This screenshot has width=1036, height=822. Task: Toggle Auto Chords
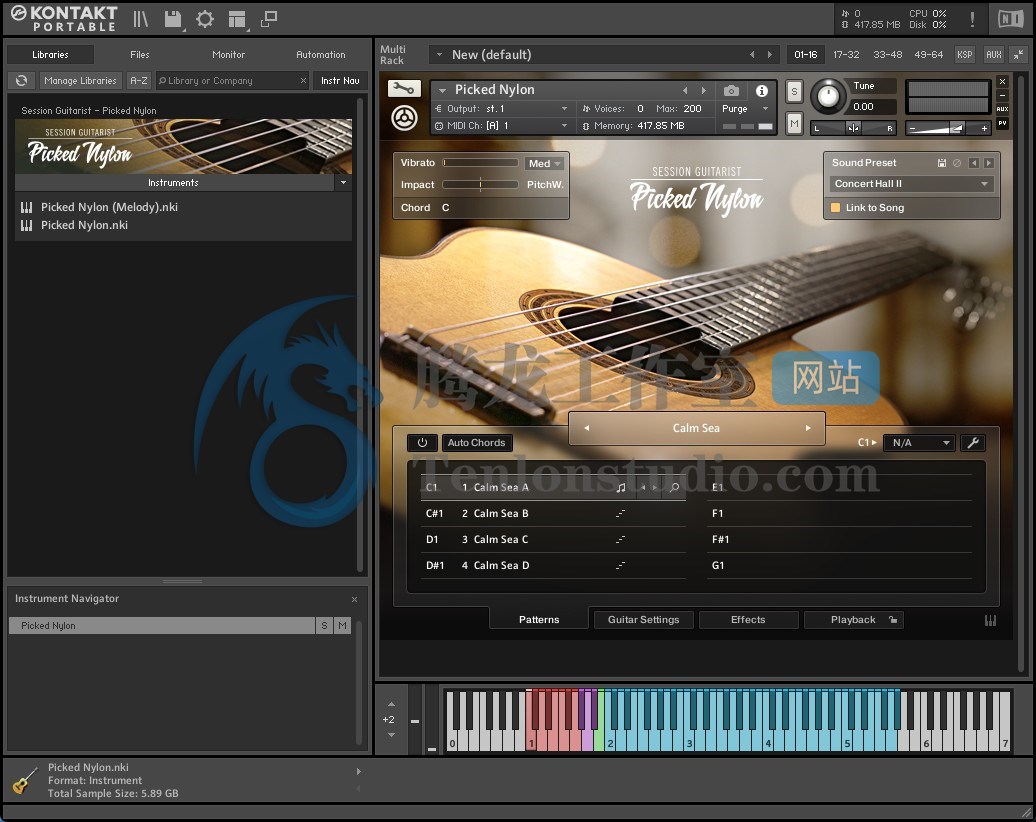pos(476,443)
